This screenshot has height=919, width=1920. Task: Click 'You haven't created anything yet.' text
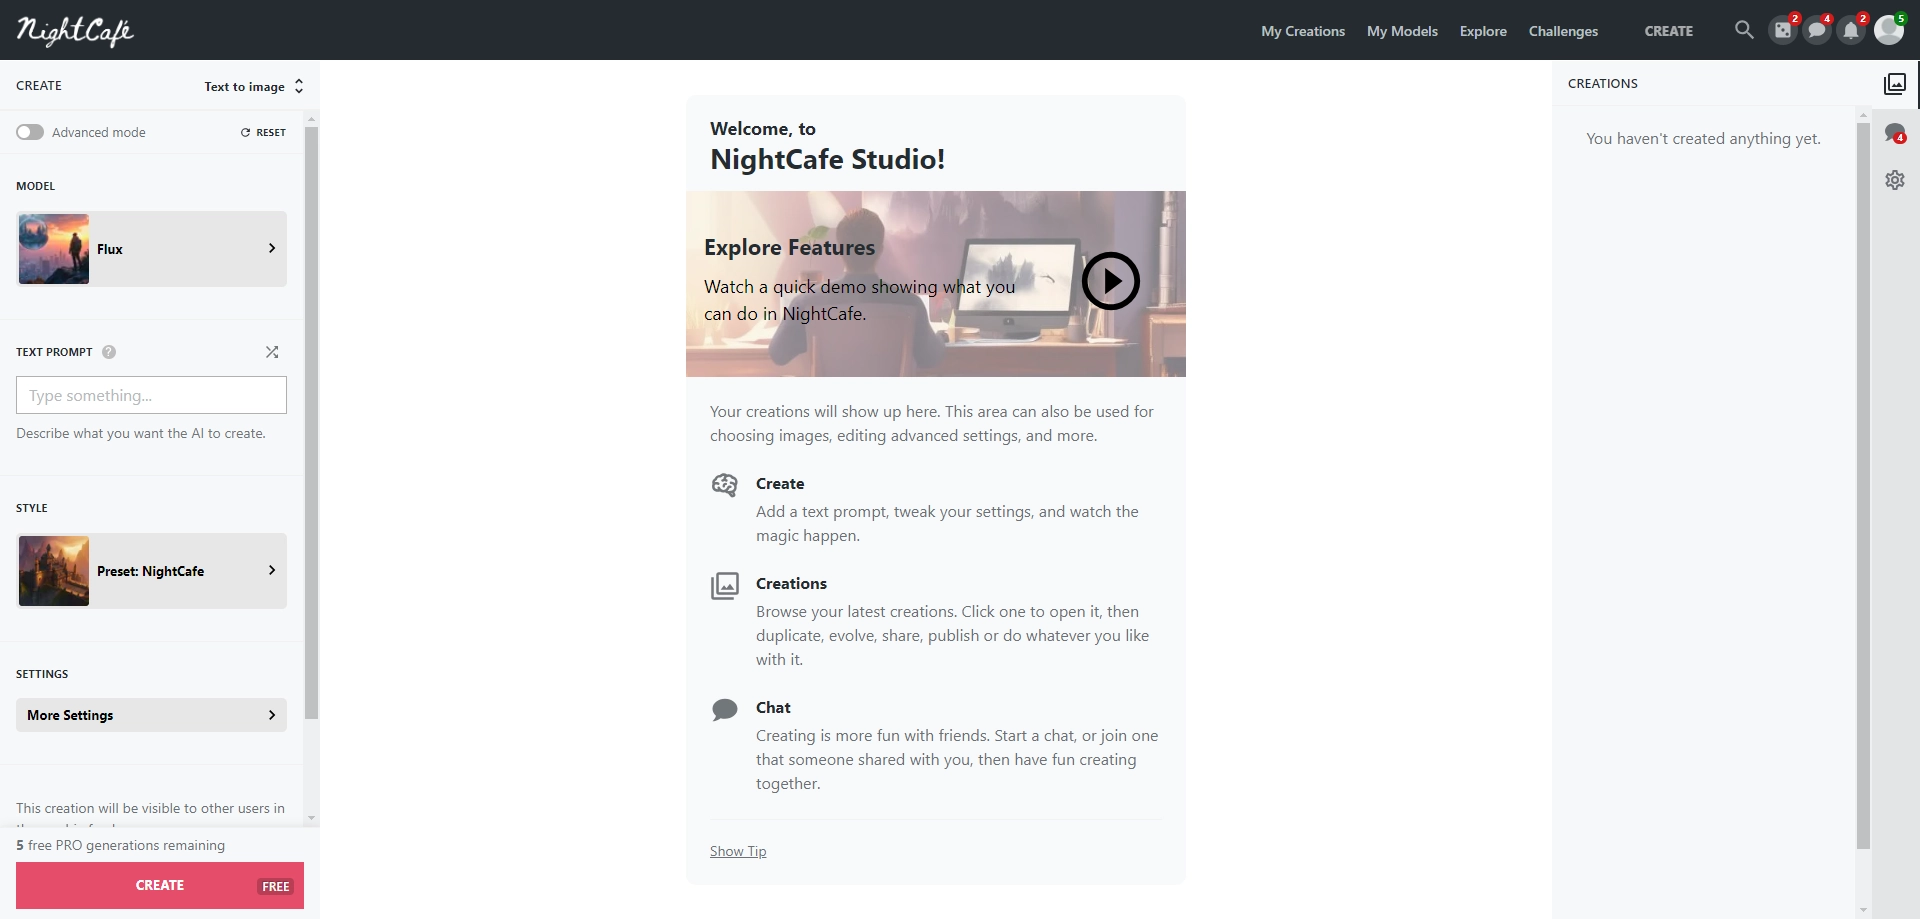(1703, 139)
